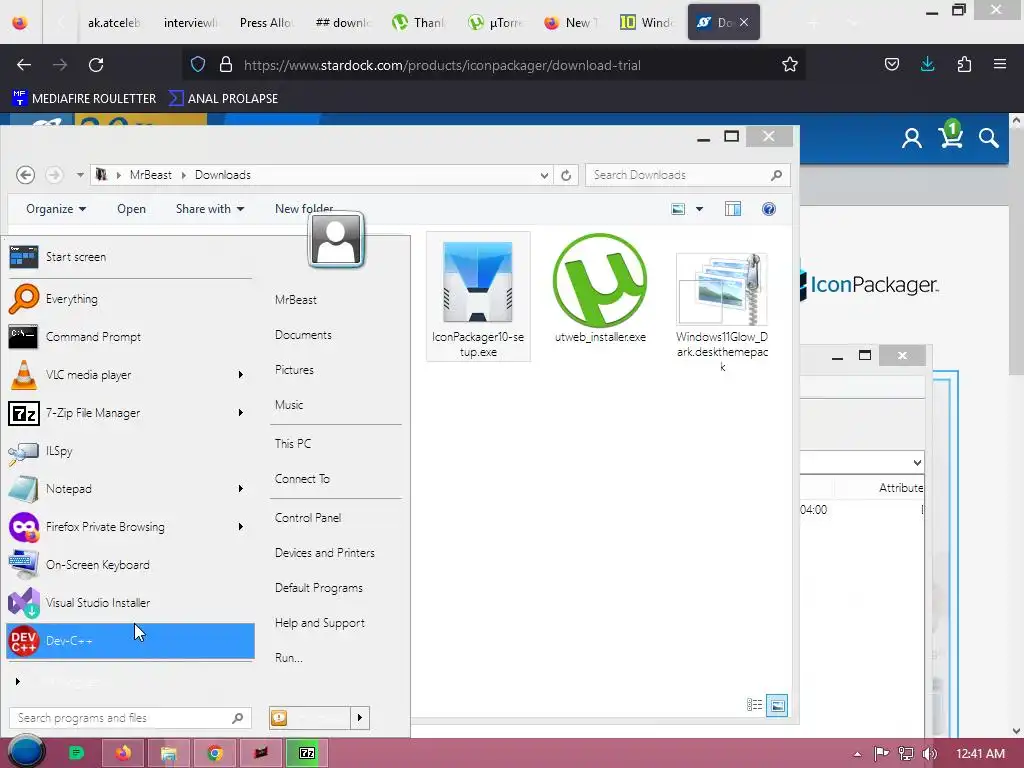The width and height of the screenshot is (1024, 768).
Task: Launch Dev-C++ from Start menu
Action: [129, 641]
